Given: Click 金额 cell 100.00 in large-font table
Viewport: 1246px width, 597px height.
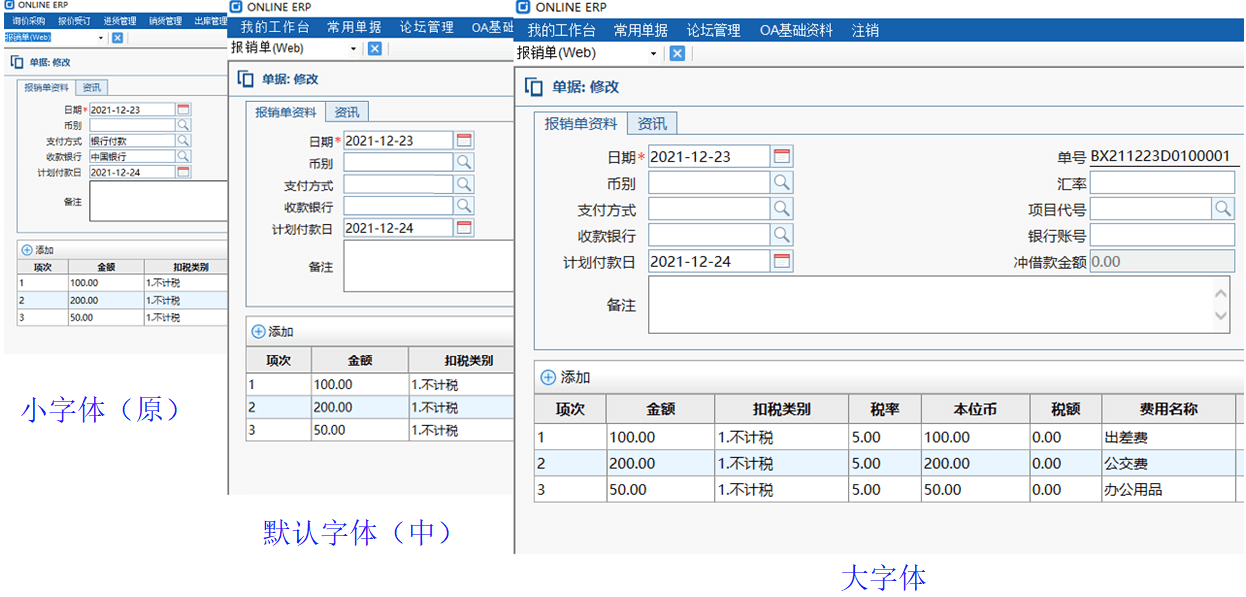Looking at the screenshot, I should [660, 437].
